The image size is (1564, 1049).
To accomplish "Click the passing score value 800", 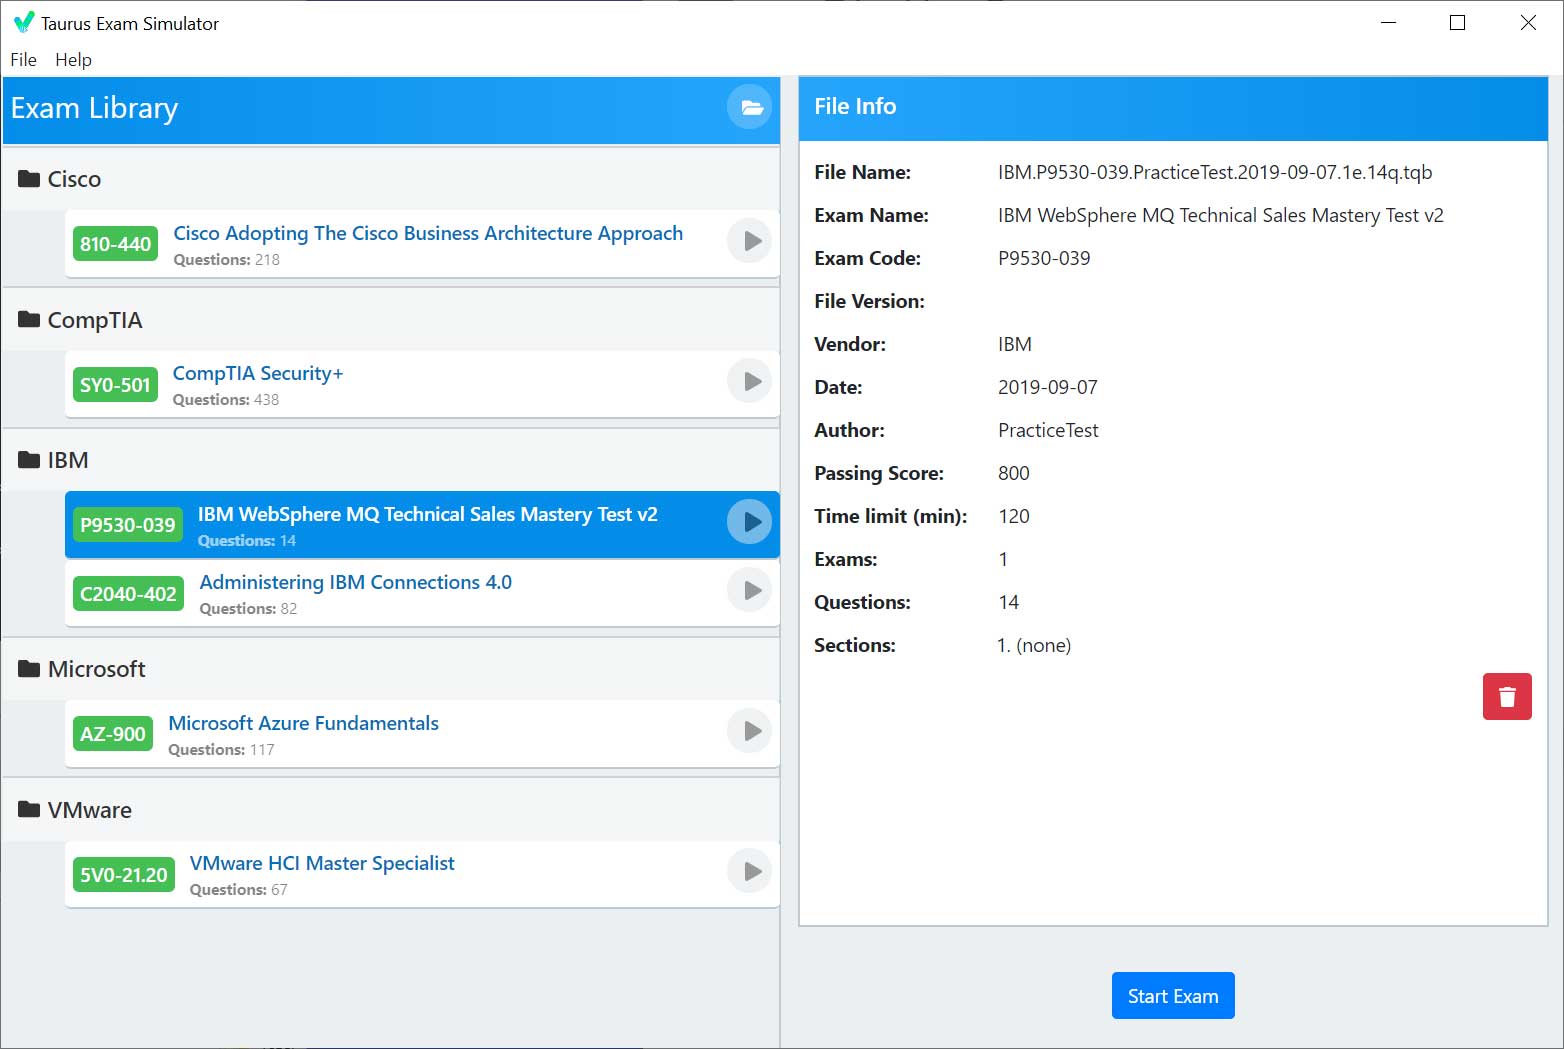I will (1014, 473).
